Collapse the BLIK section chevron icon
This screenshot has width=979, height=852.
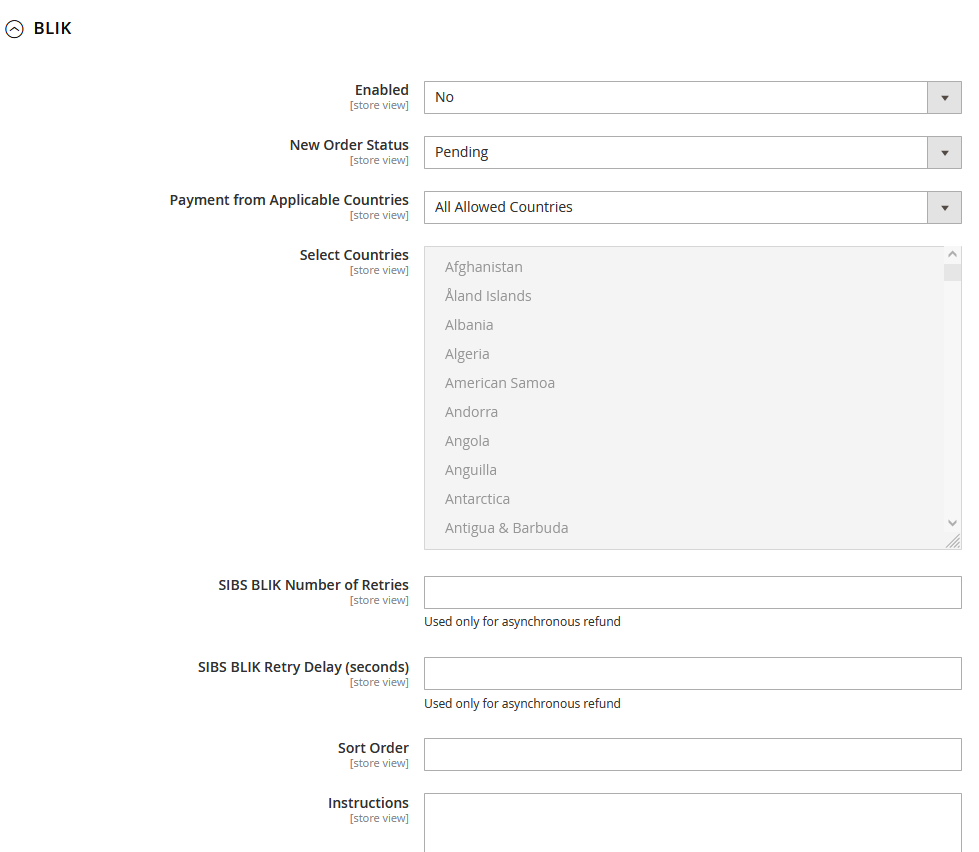point(14,30)
